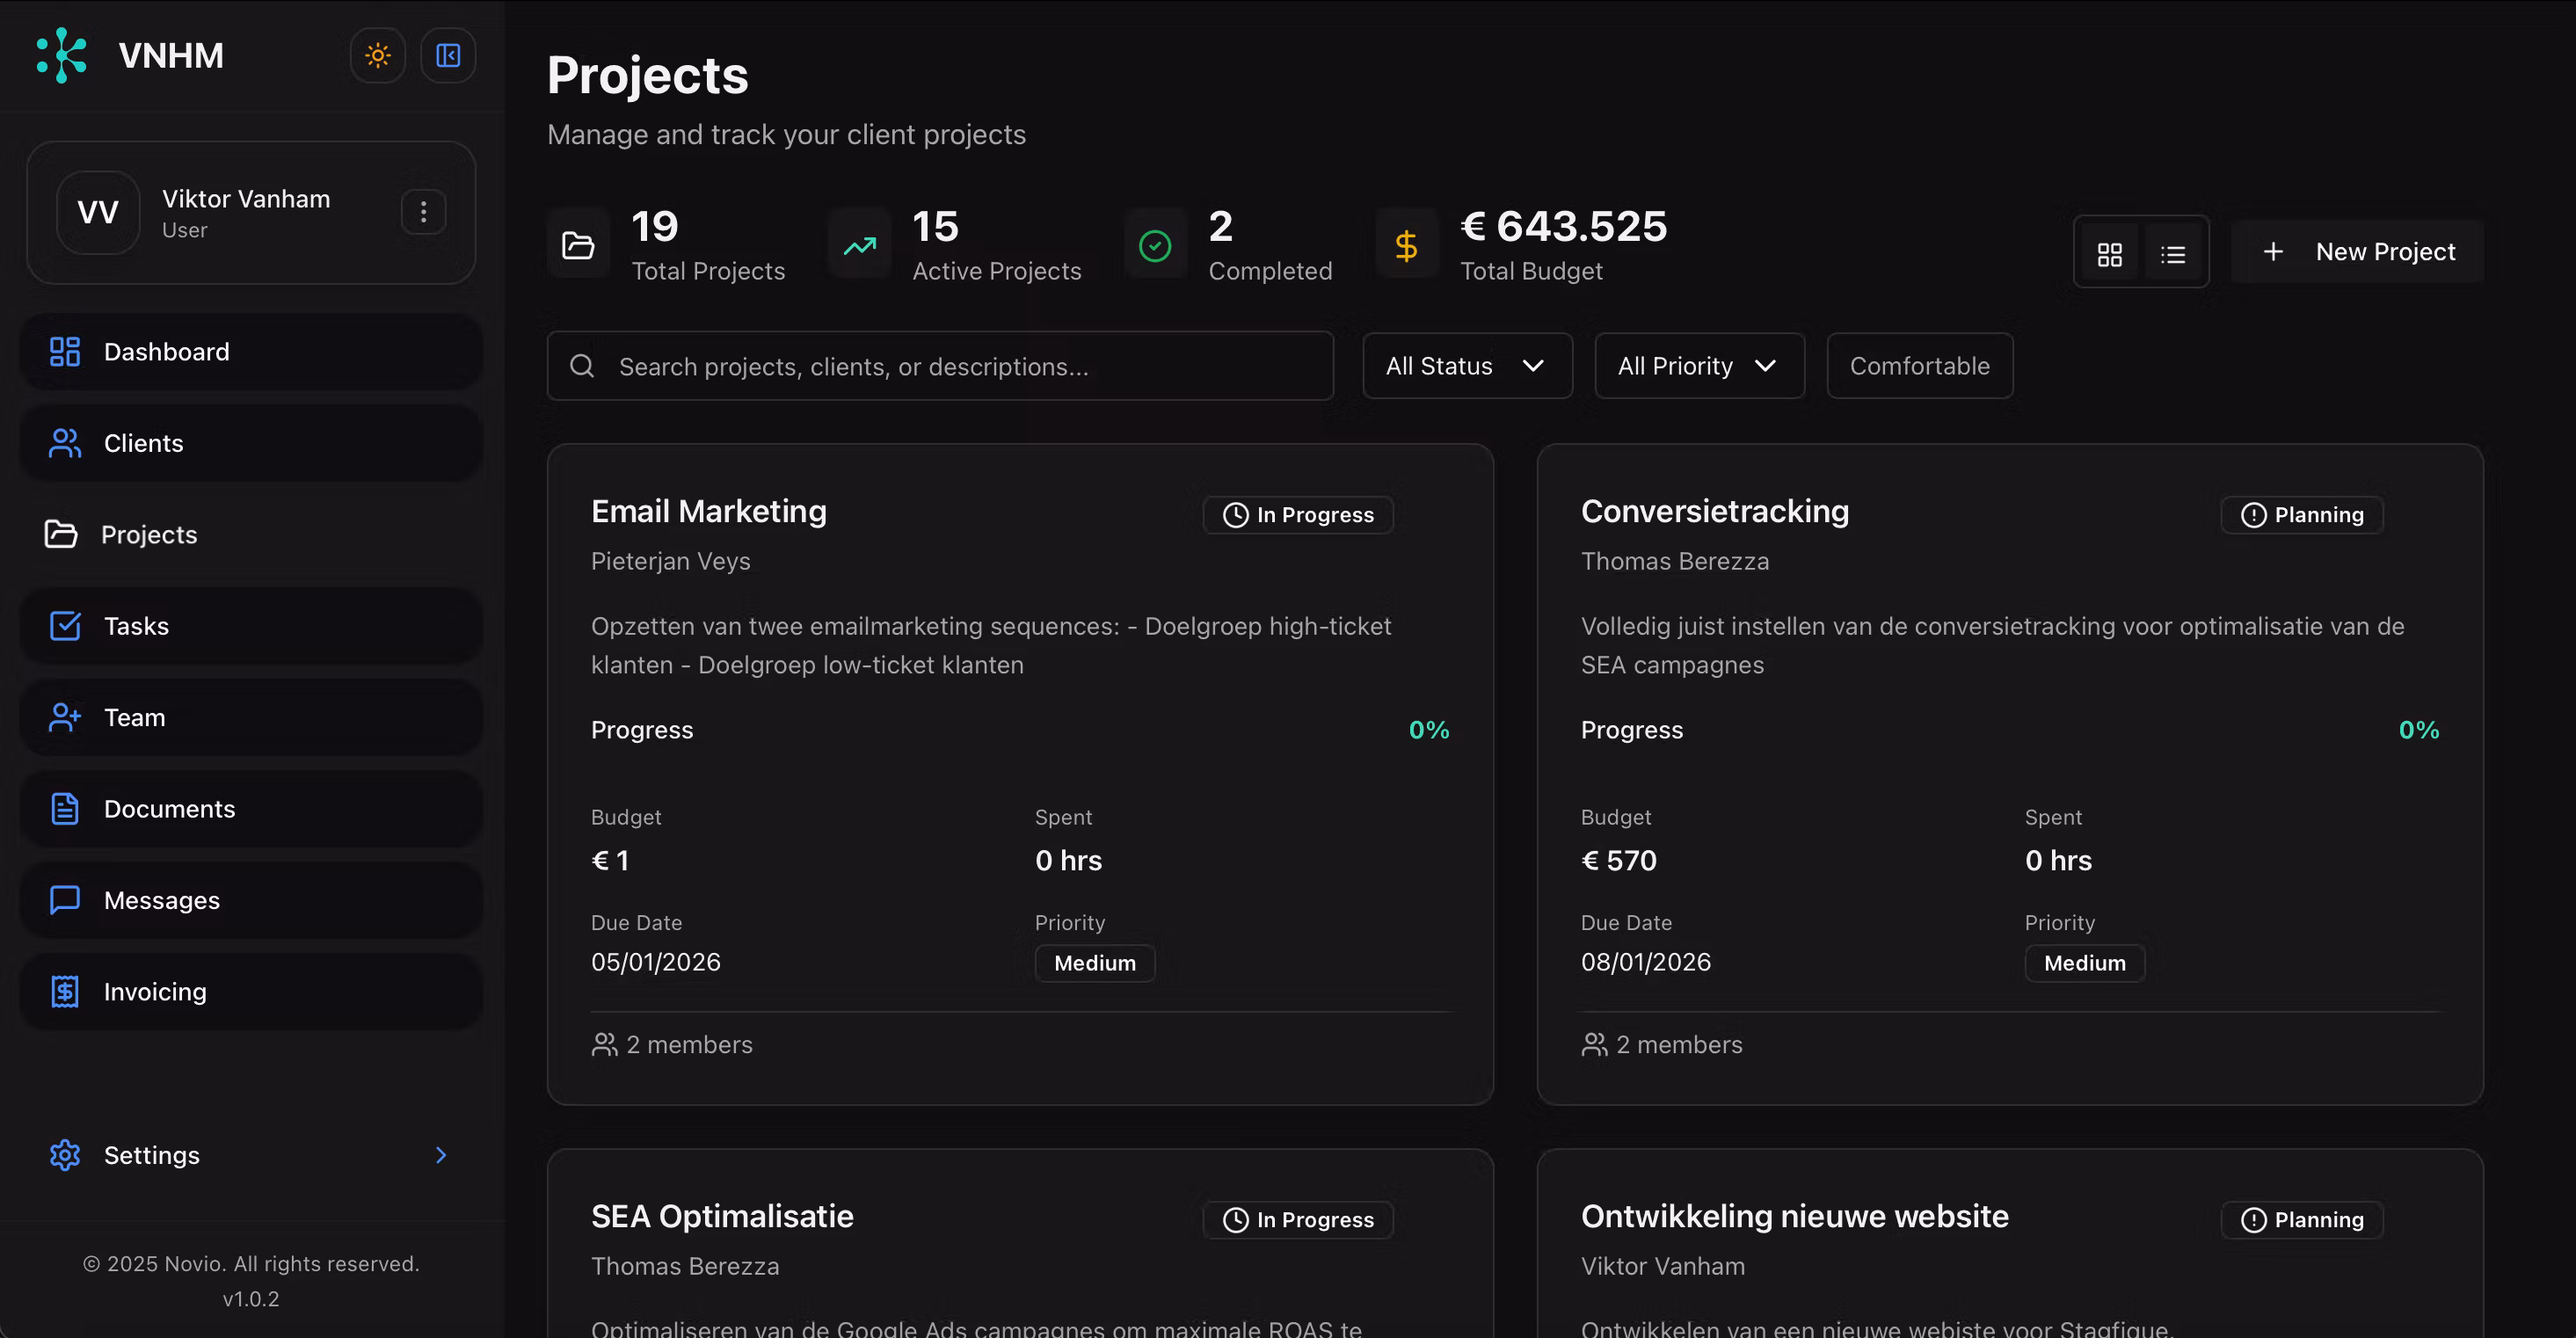Collapse the sidebar panel
The width and height of the screenshot is (2576, 1338).
point(448,55)
